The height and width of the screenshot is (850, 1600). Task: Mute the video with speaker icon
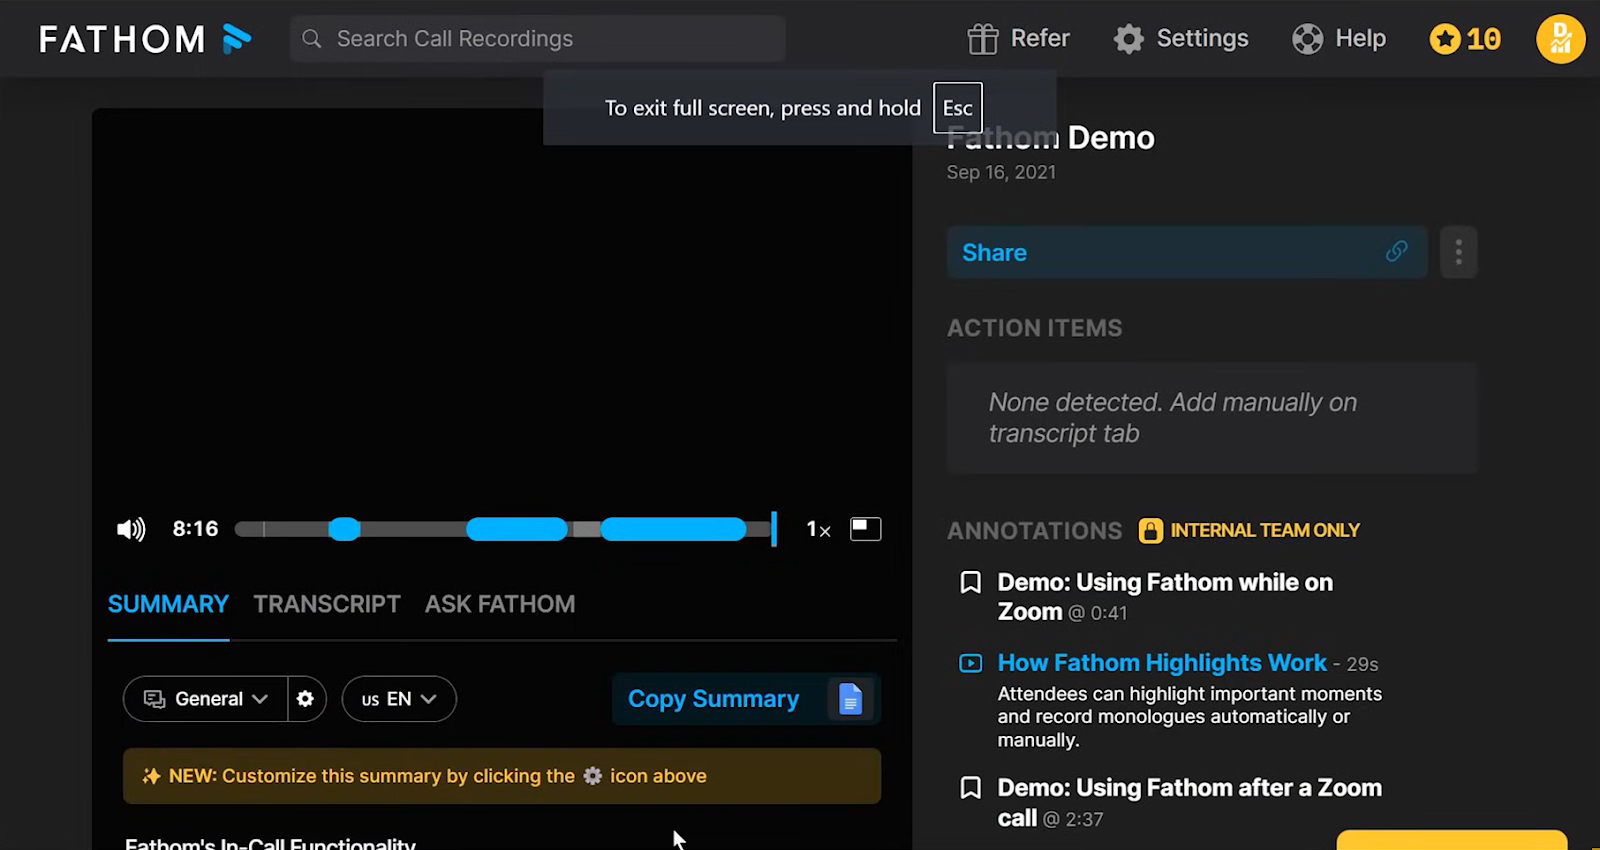pos(131,529)
